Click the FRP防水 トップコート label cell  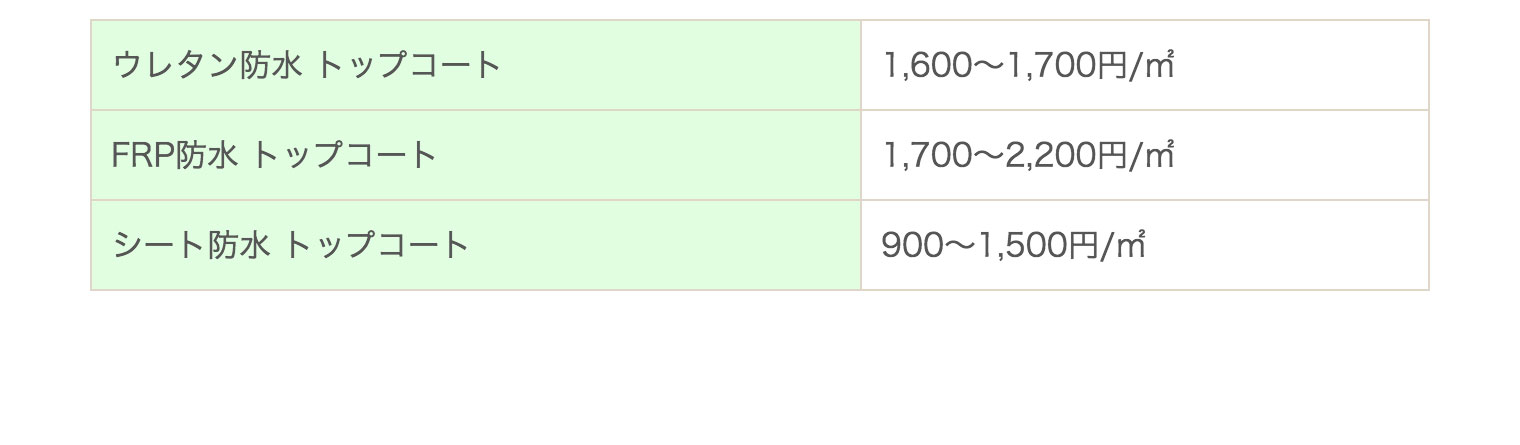tap(476, 155)
